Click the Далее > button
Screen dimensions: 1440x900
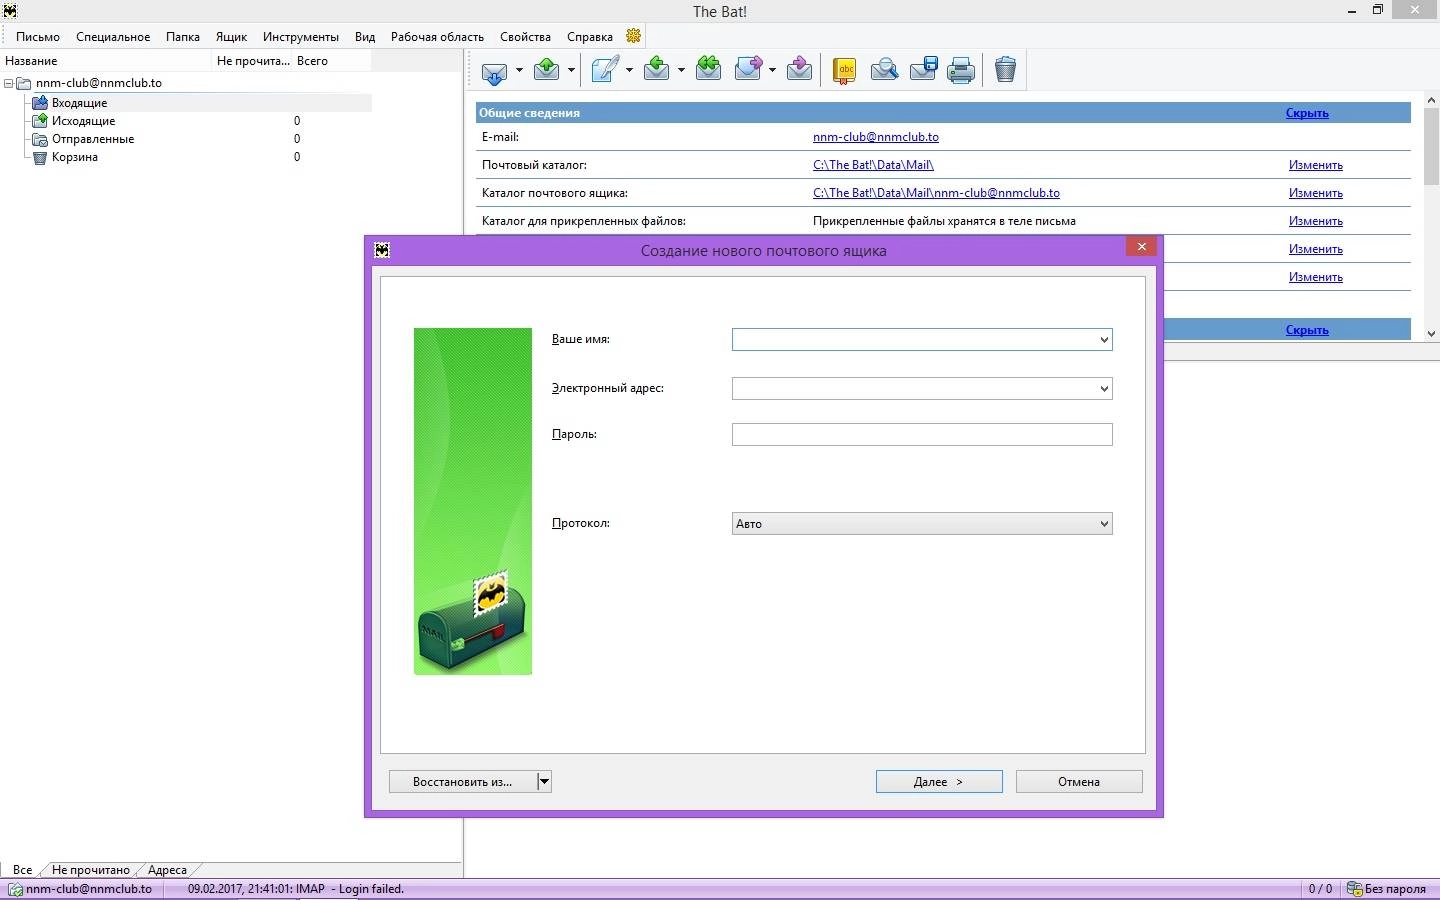(939, 782)
